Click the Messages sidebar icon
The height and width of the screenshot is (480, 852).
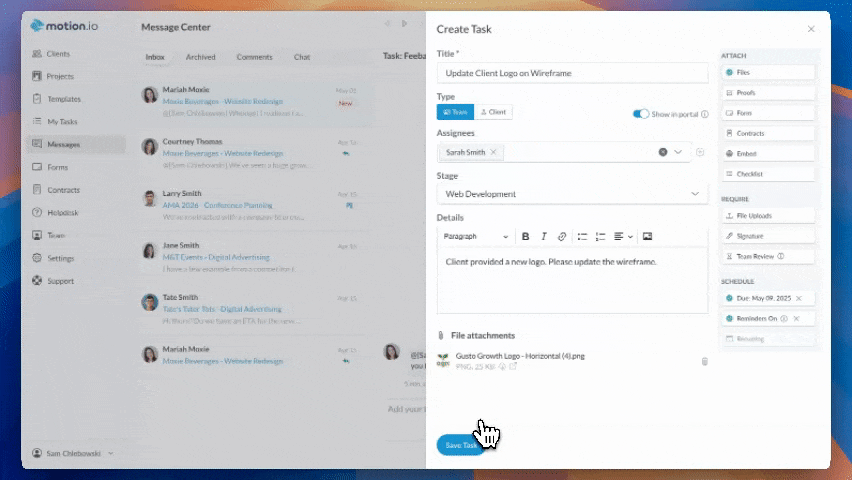click(37, 144)
